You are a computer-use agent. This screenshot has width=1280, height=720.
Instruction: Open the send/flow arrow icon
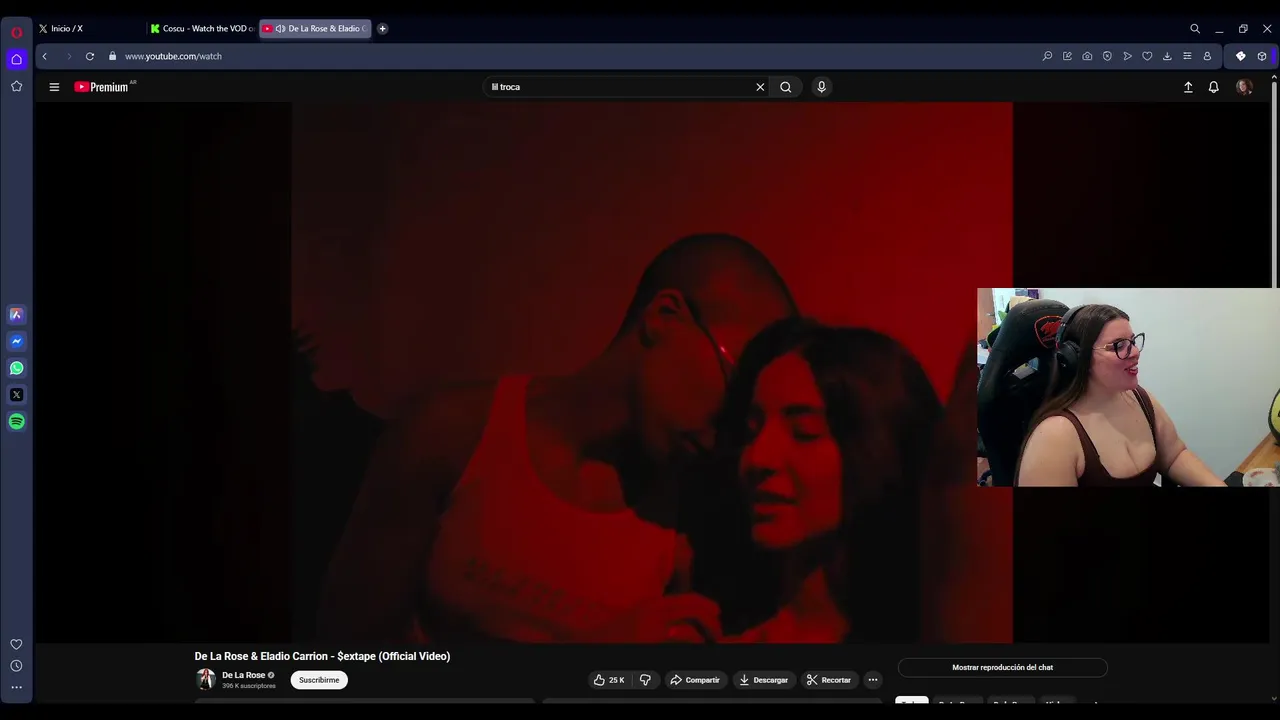[1127, 56]
